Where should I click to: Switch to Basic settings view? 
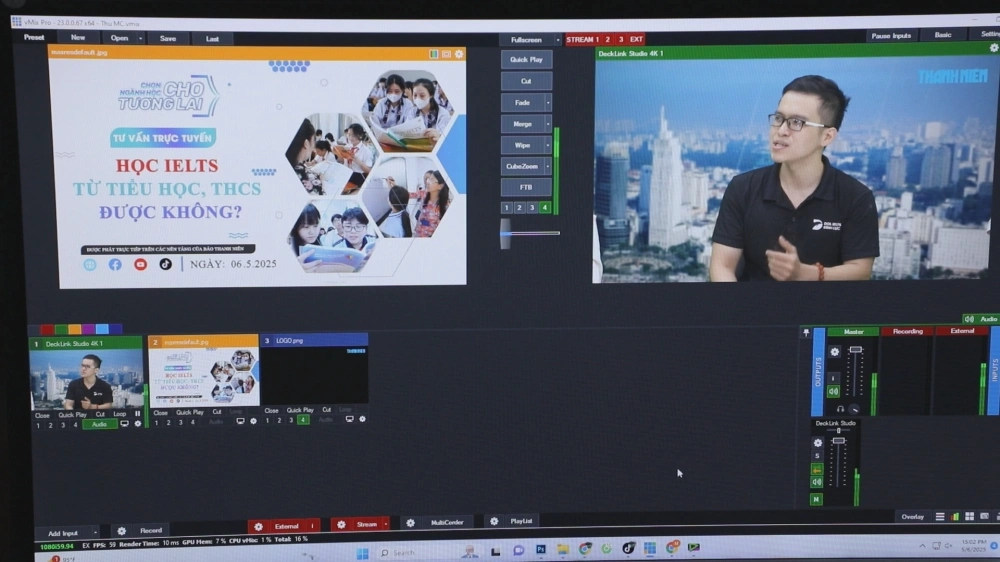[x=942, y=35]
